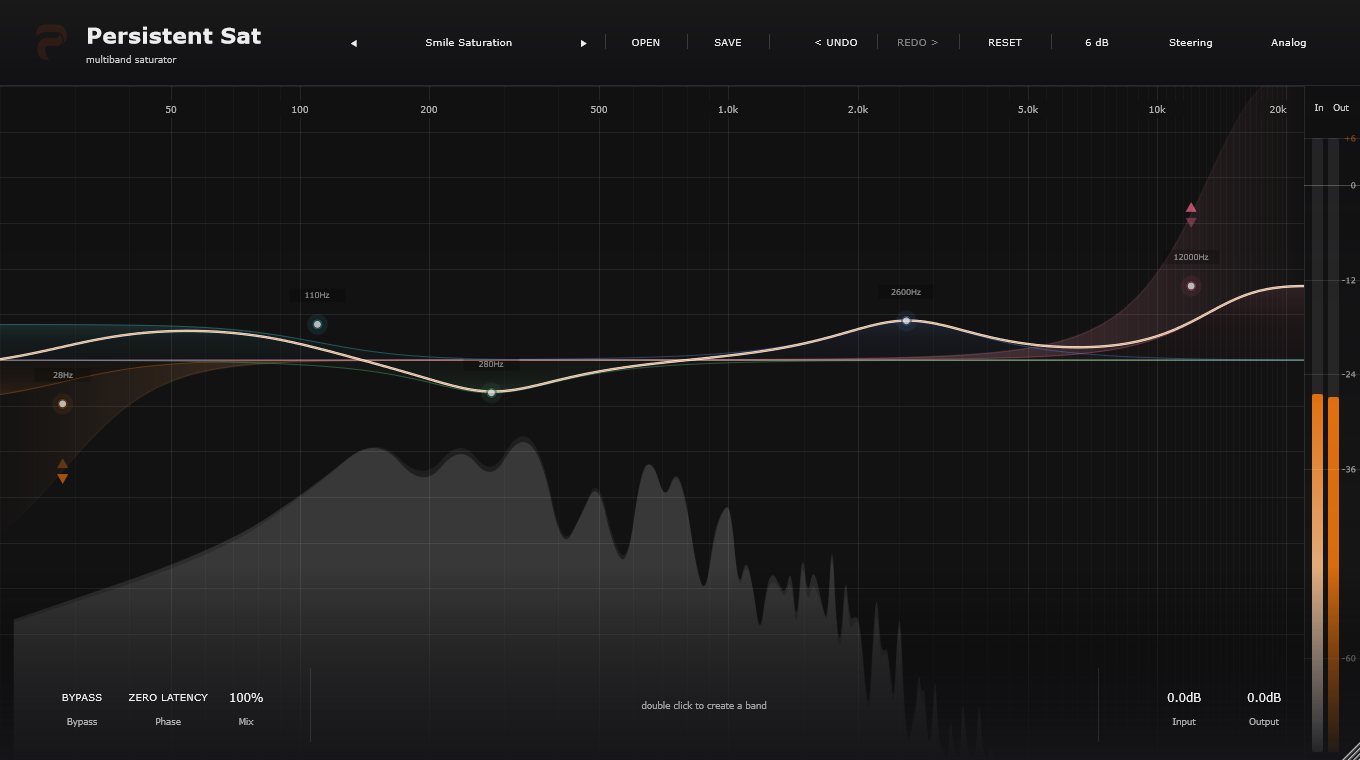
Task: Click the In level meter bar
Action: pyautogui.click(x=1317, y=445)
